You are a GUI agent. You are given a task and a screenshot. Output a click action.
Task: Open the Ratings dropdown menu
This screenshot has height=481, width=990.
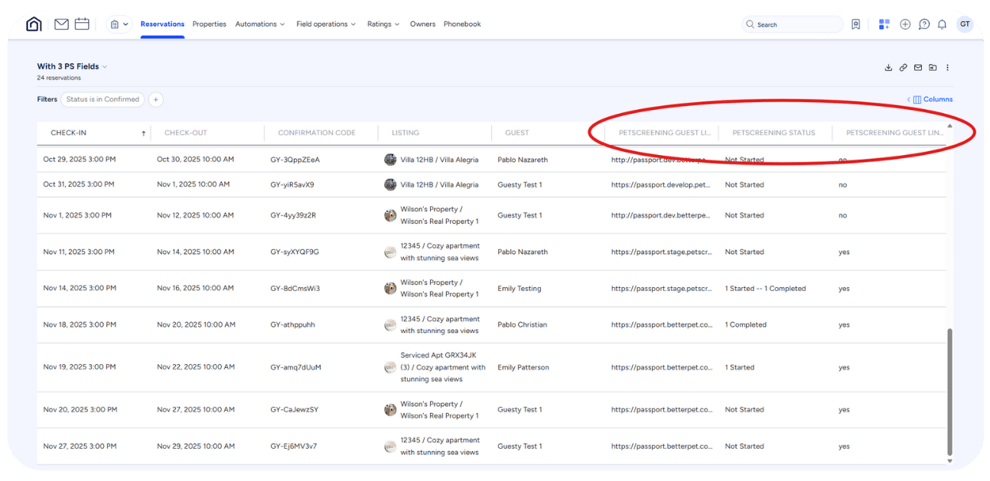click(x=383, y=24)
